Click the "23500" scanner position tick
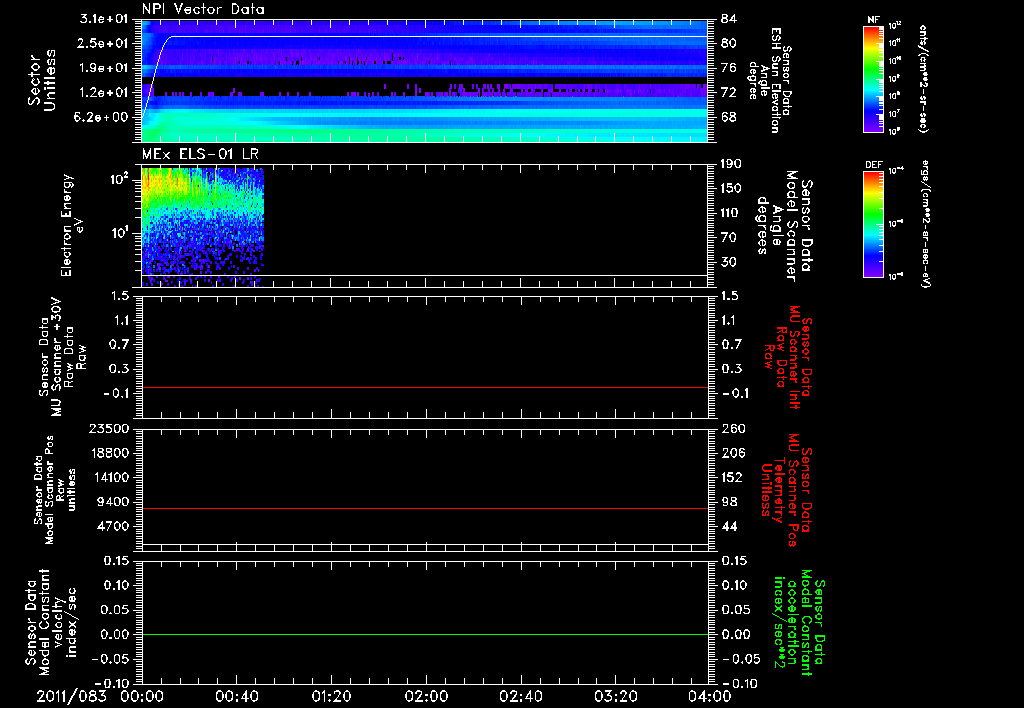The width and height of the screenshot is (1024, 708). [110, 428]
